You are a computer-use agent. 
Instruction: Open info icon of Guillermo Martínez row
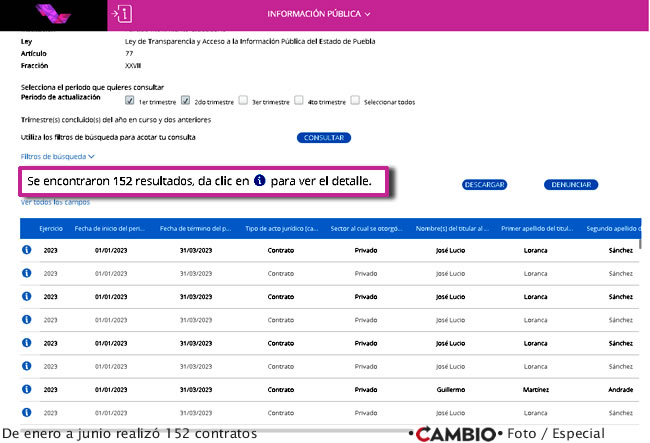pyautogui.click(x=27, y=389)
